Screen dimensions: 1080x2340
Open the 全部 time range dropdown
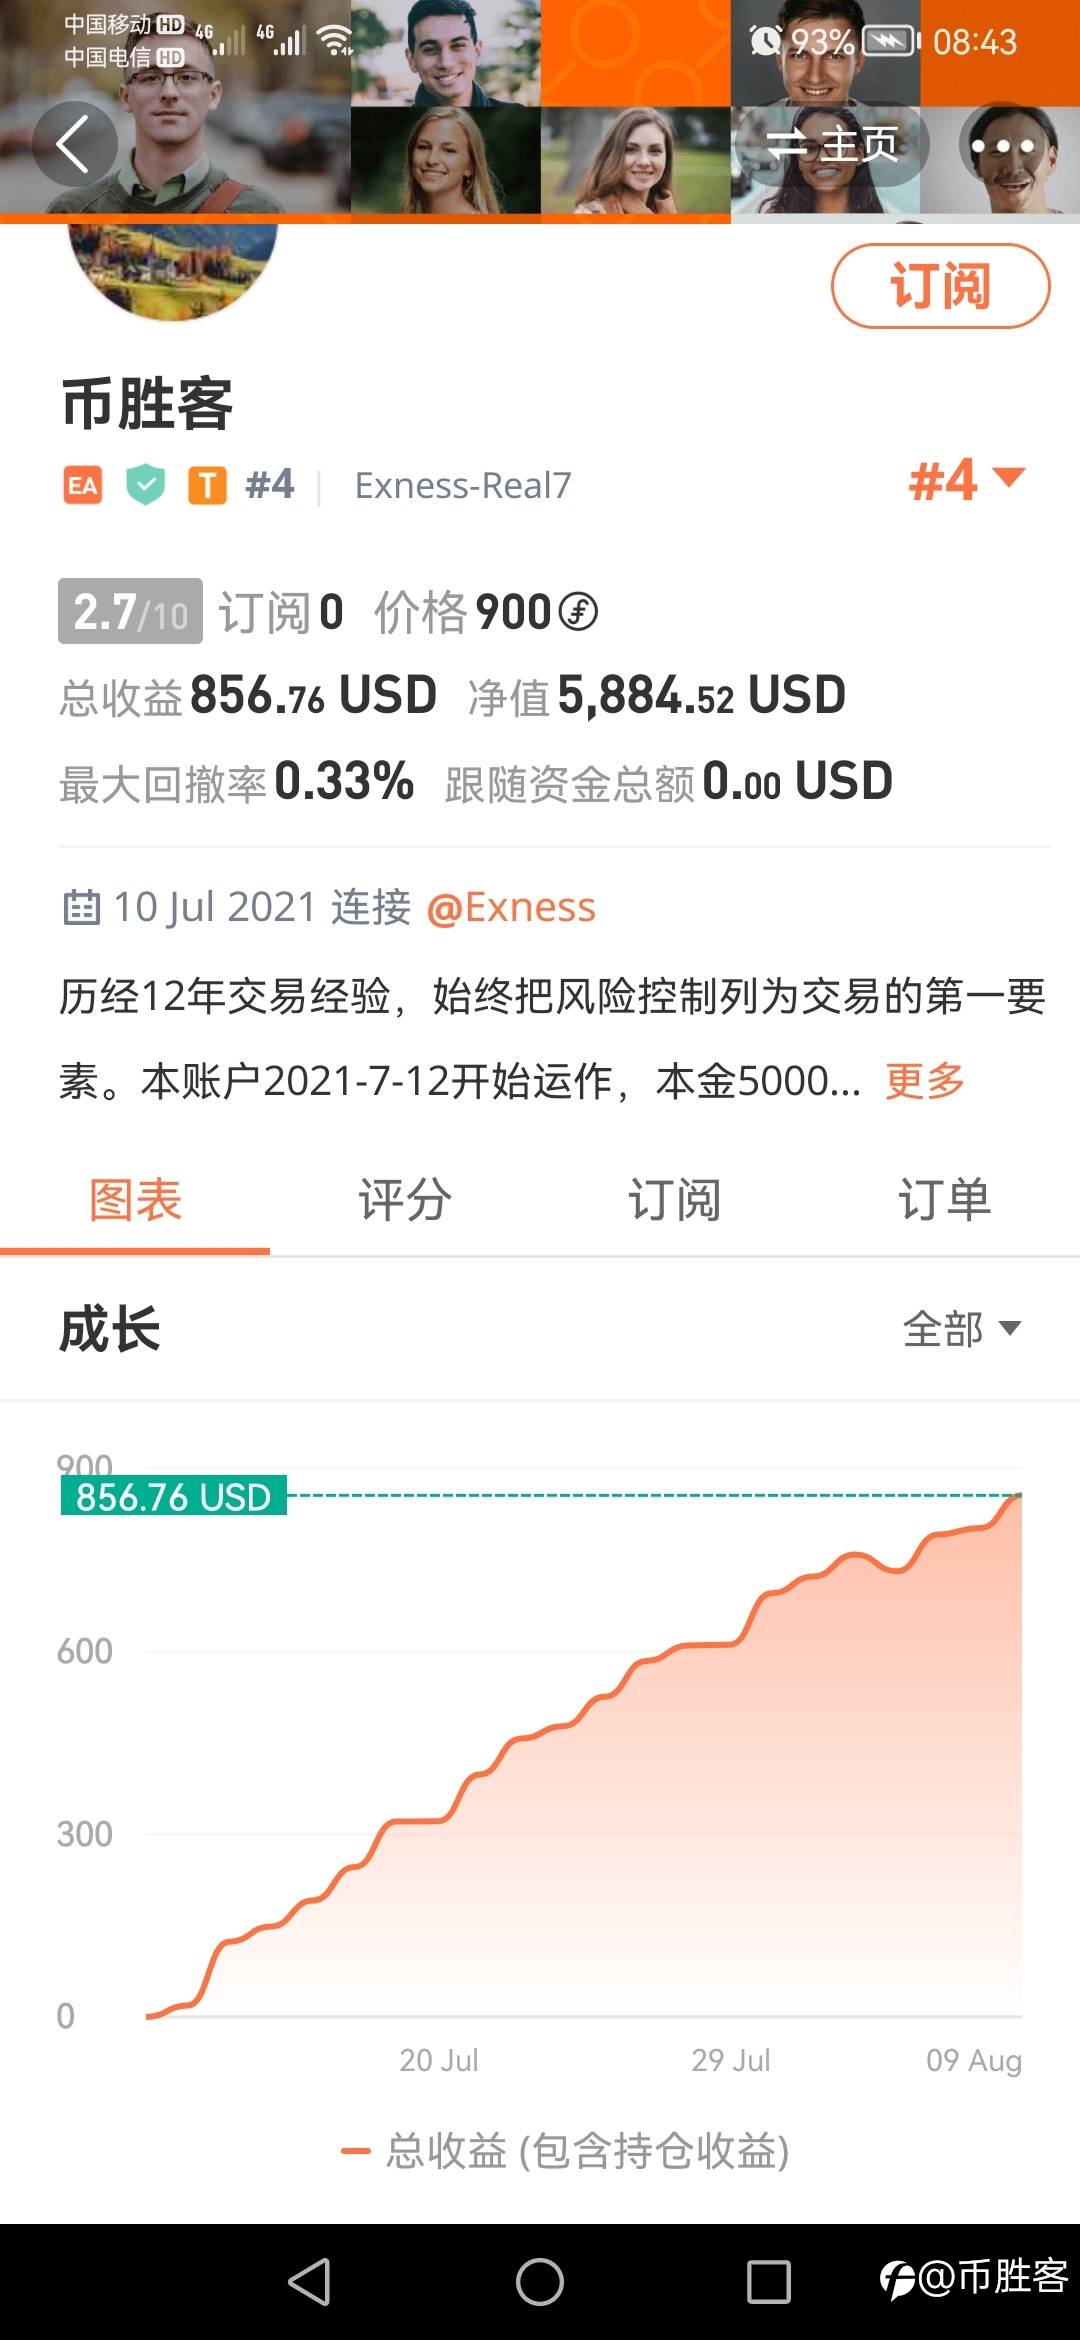point(962,1329)
